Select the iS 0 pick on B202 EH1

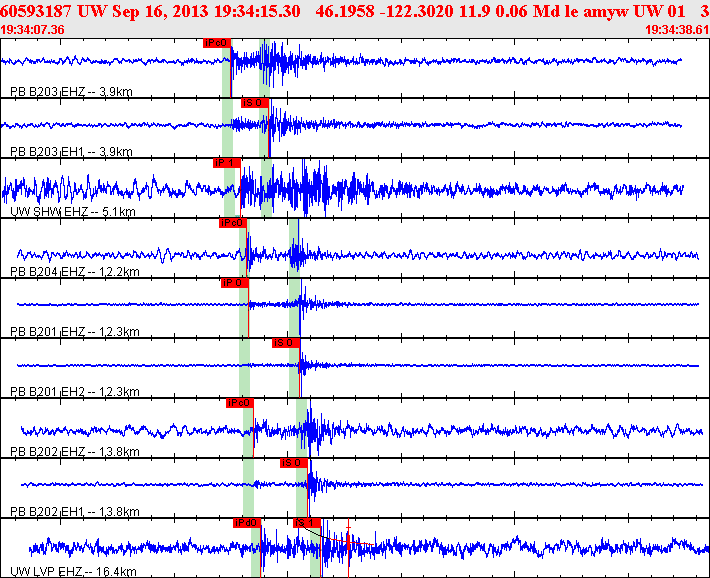[294, 463]
